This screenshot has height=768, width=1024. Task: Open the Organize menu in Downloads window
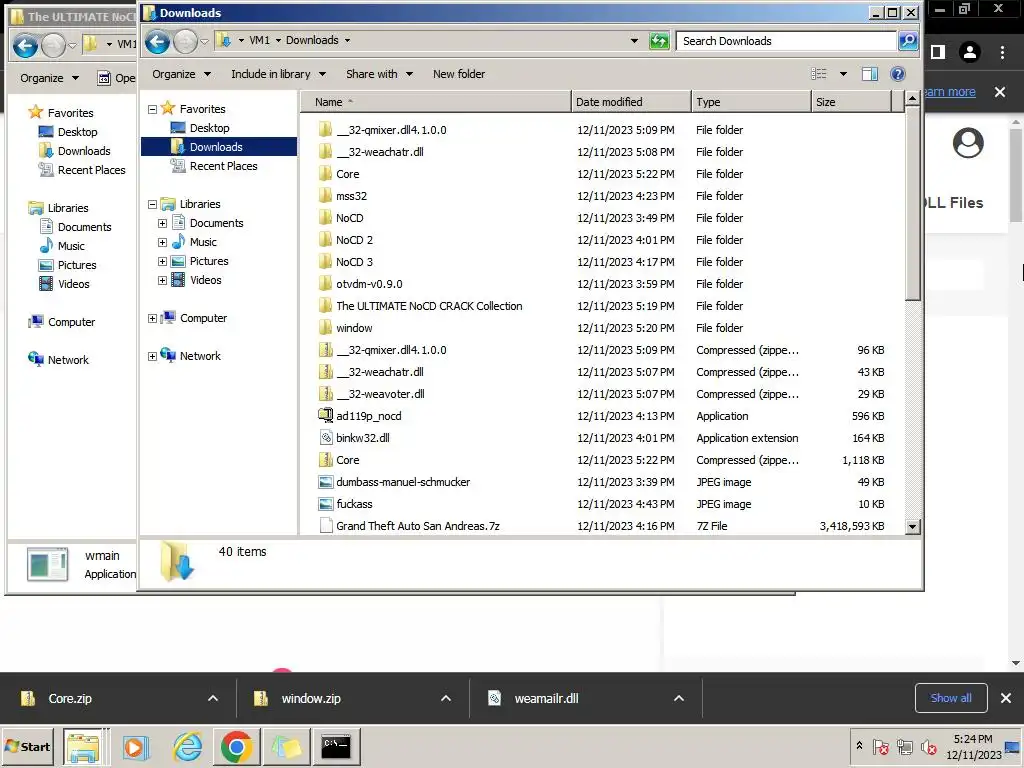point(181,74)
